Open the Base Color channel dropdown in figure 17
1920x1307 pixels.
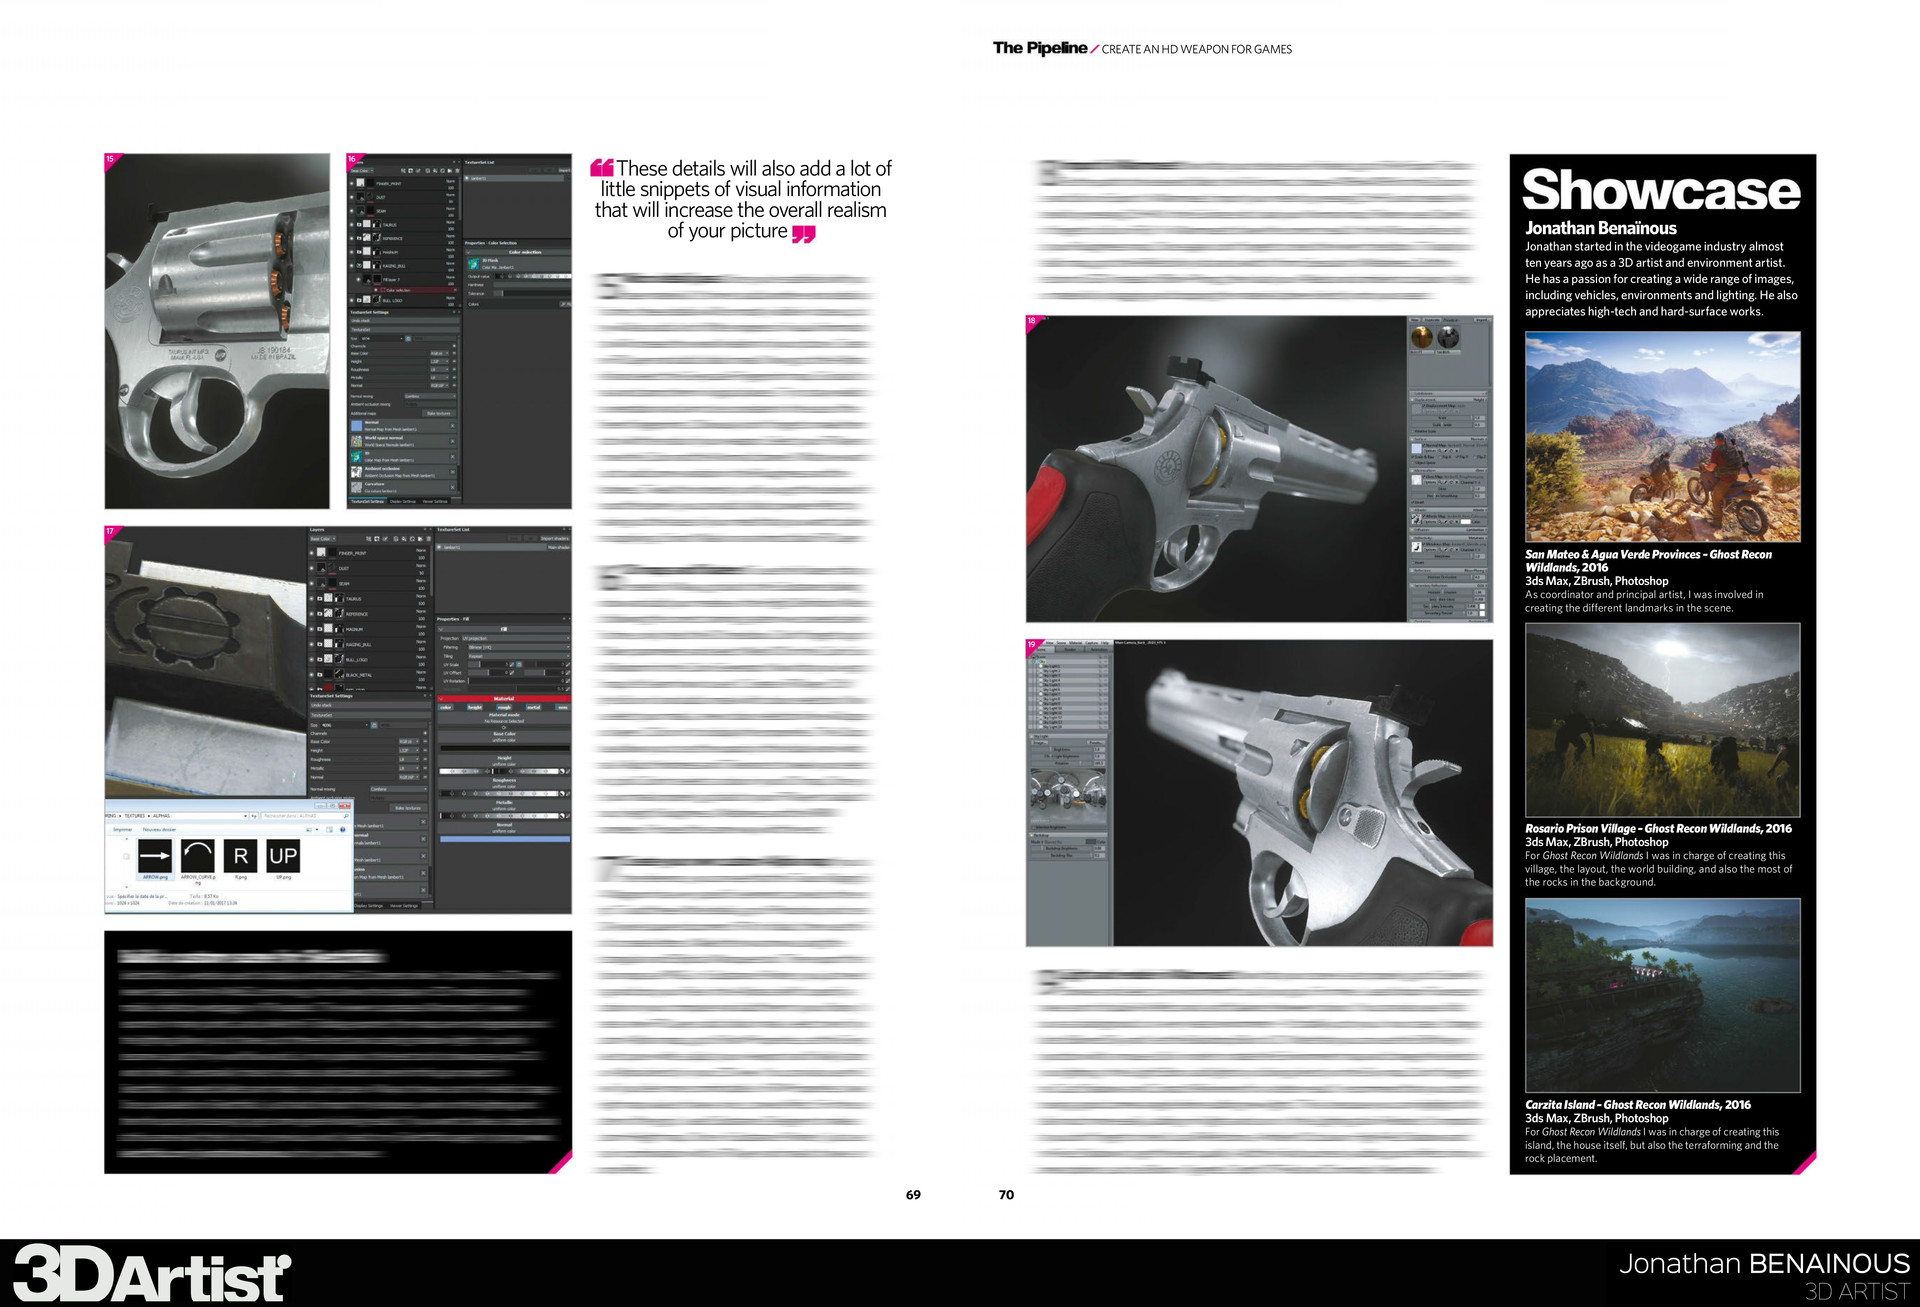pos(322,539)
